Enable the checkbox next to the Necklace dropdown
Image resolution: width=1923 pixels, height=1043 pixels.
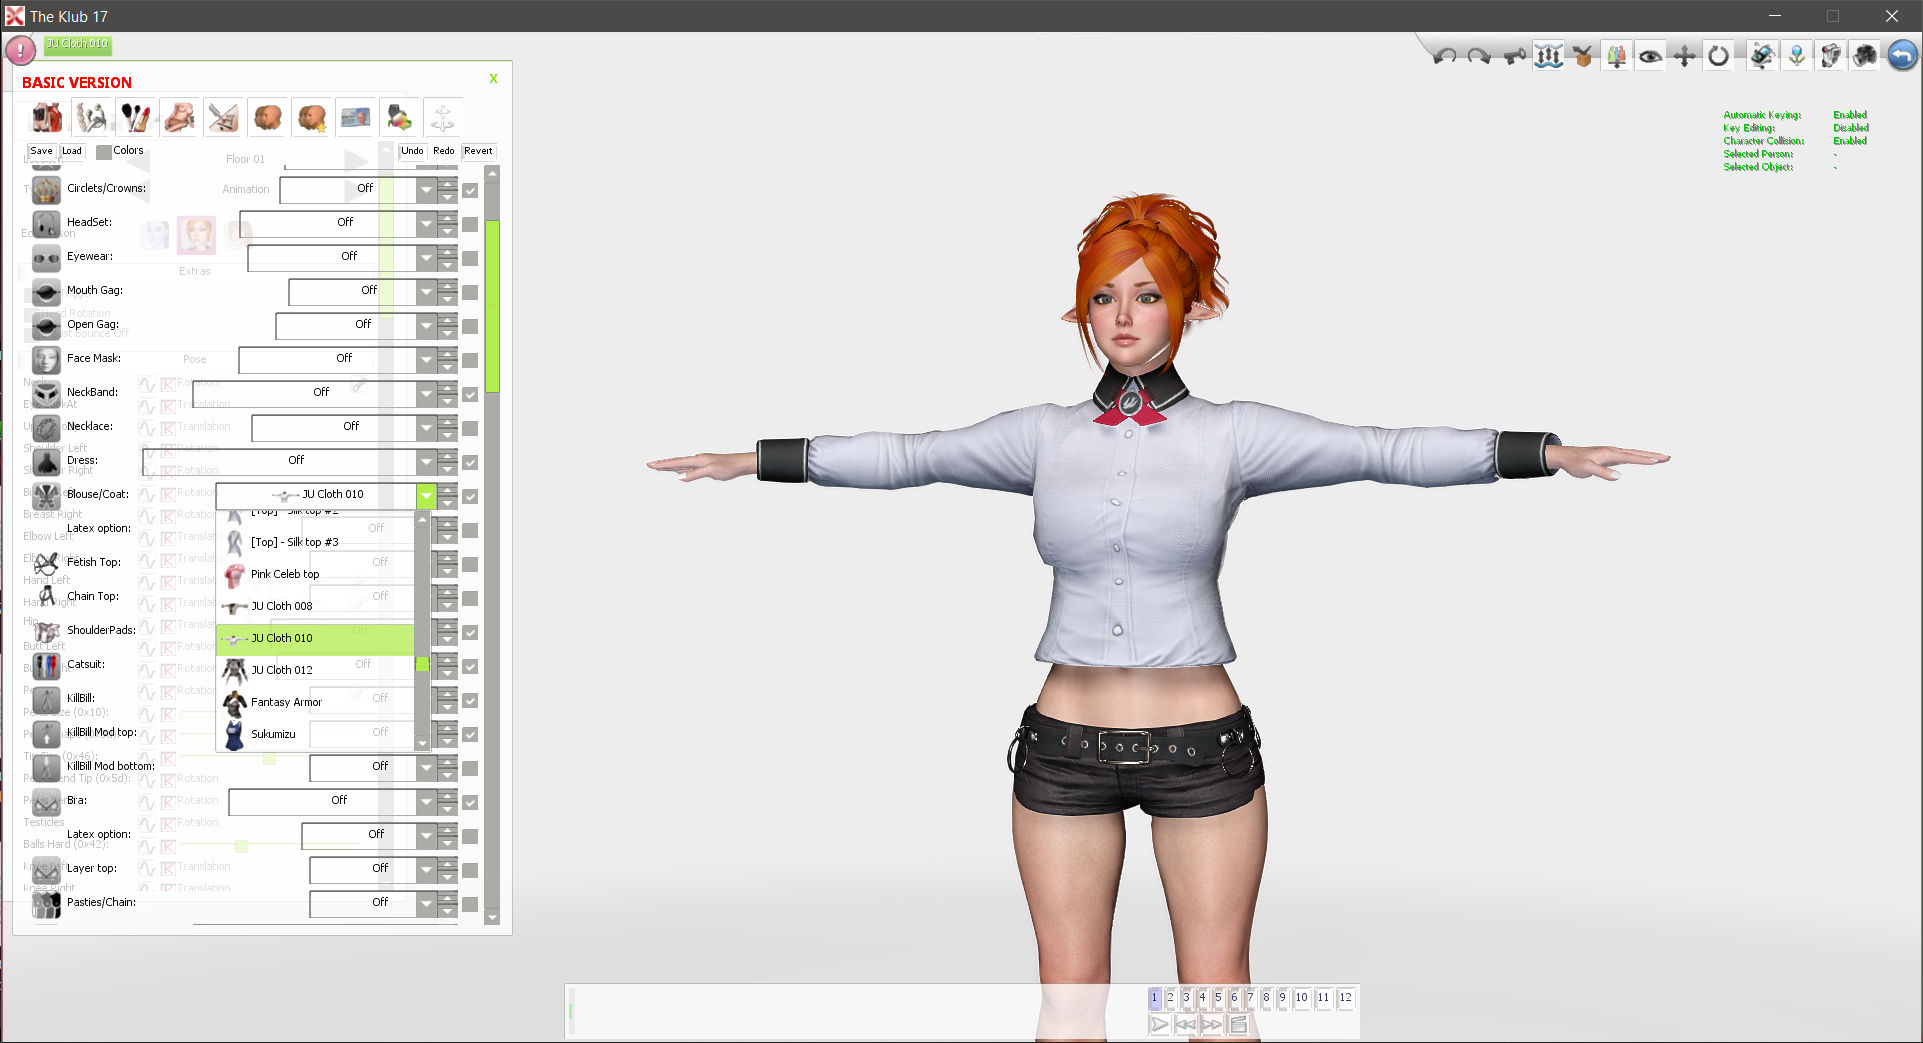point(470,428)
